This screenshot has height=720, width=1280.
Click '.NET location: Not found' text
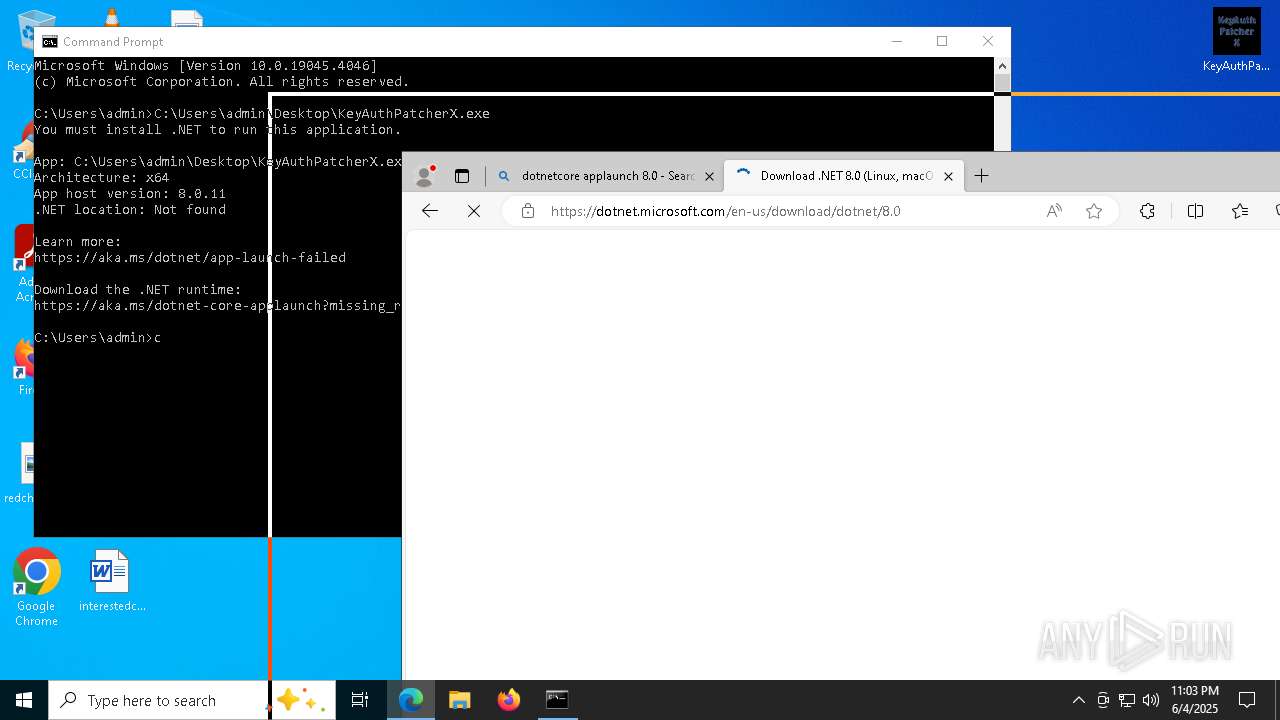(130, 210)
